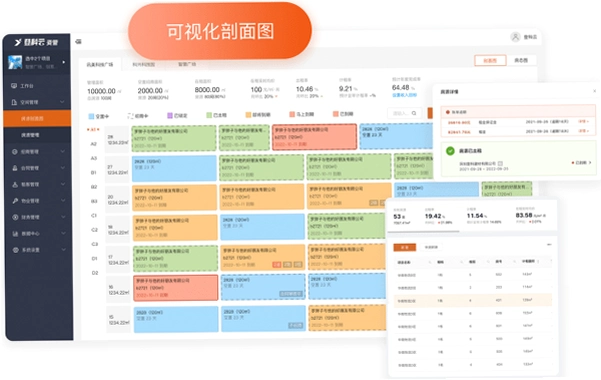This screenshot has width=601, height=380.
Task: Close the room details panel with the X icon
Action: tap(594, 91)
